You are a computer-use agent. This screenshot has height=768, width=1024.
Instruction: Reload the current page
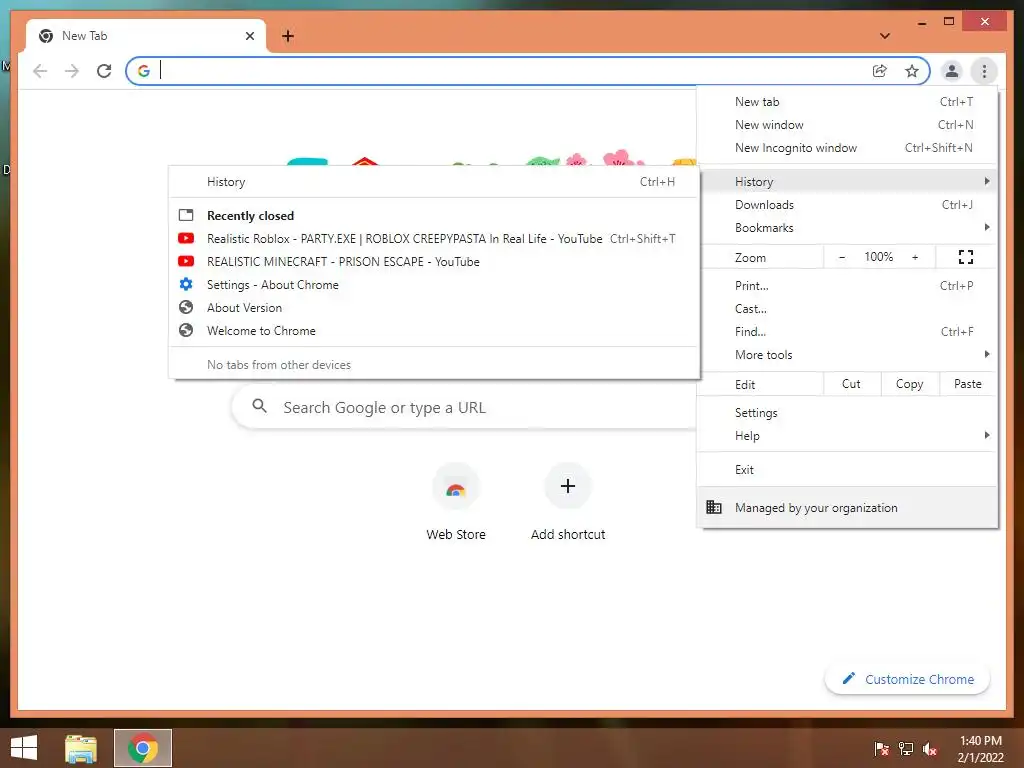click(x=104, y=71)
